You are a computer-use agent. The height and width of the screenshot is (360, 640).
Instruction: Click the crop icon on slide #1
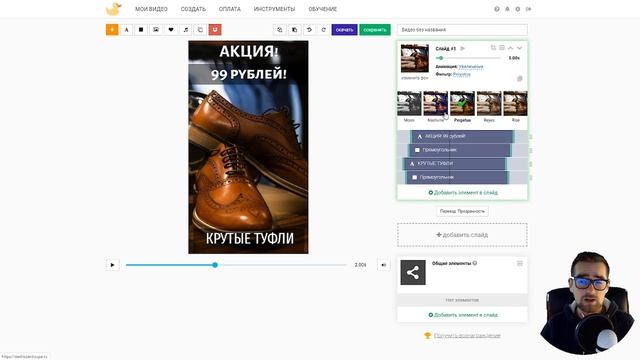[x=493, y=48]
